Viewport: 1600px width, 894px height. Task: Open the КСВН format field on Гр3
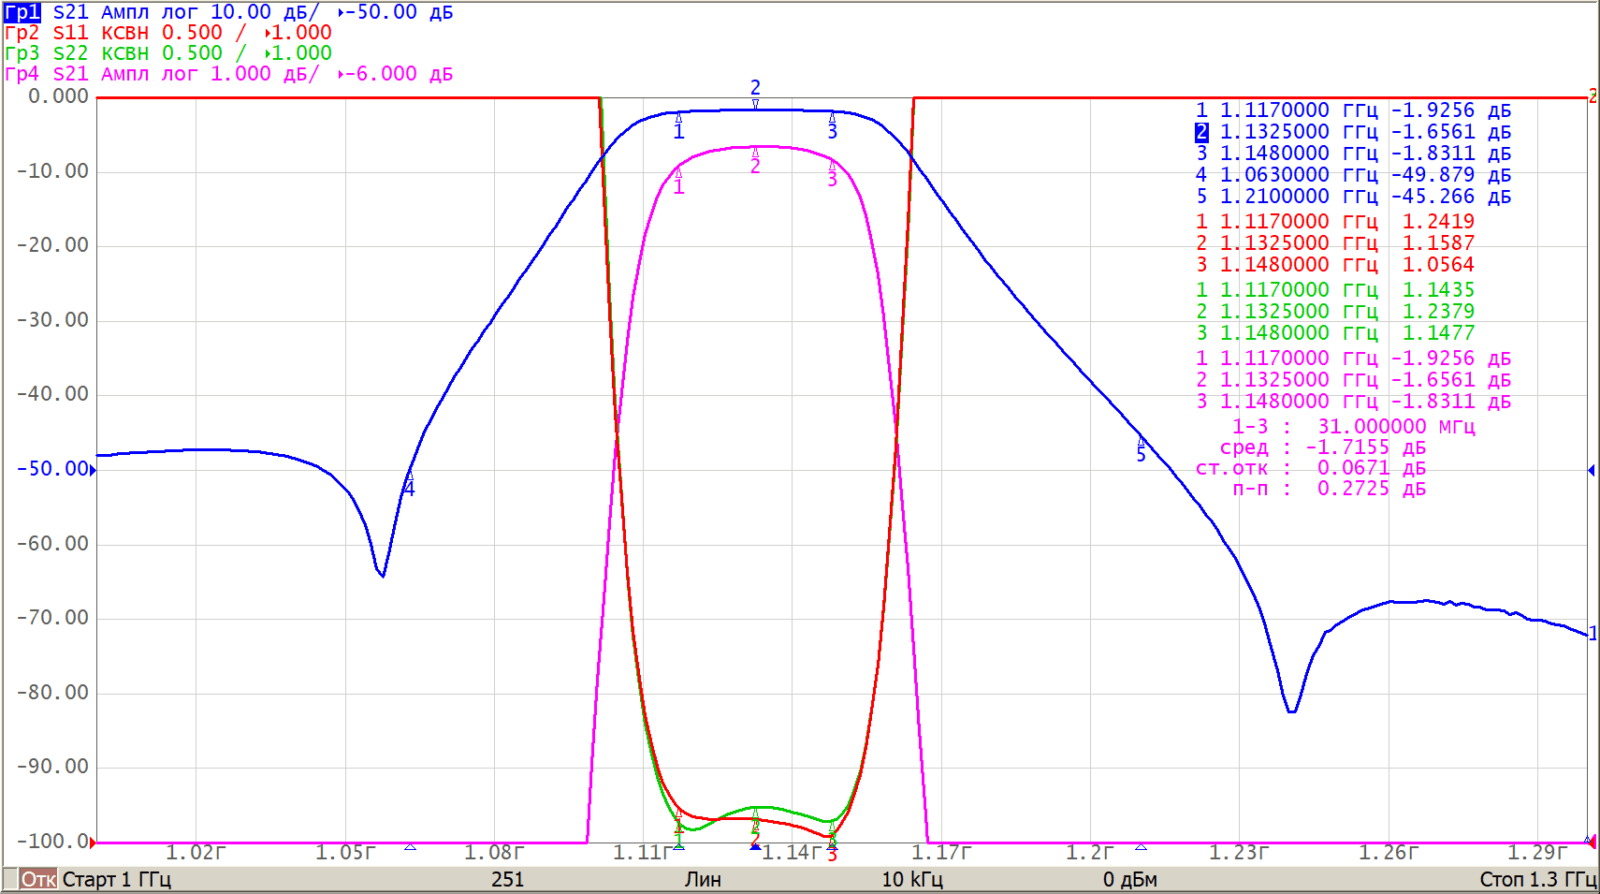pos(125,53)
